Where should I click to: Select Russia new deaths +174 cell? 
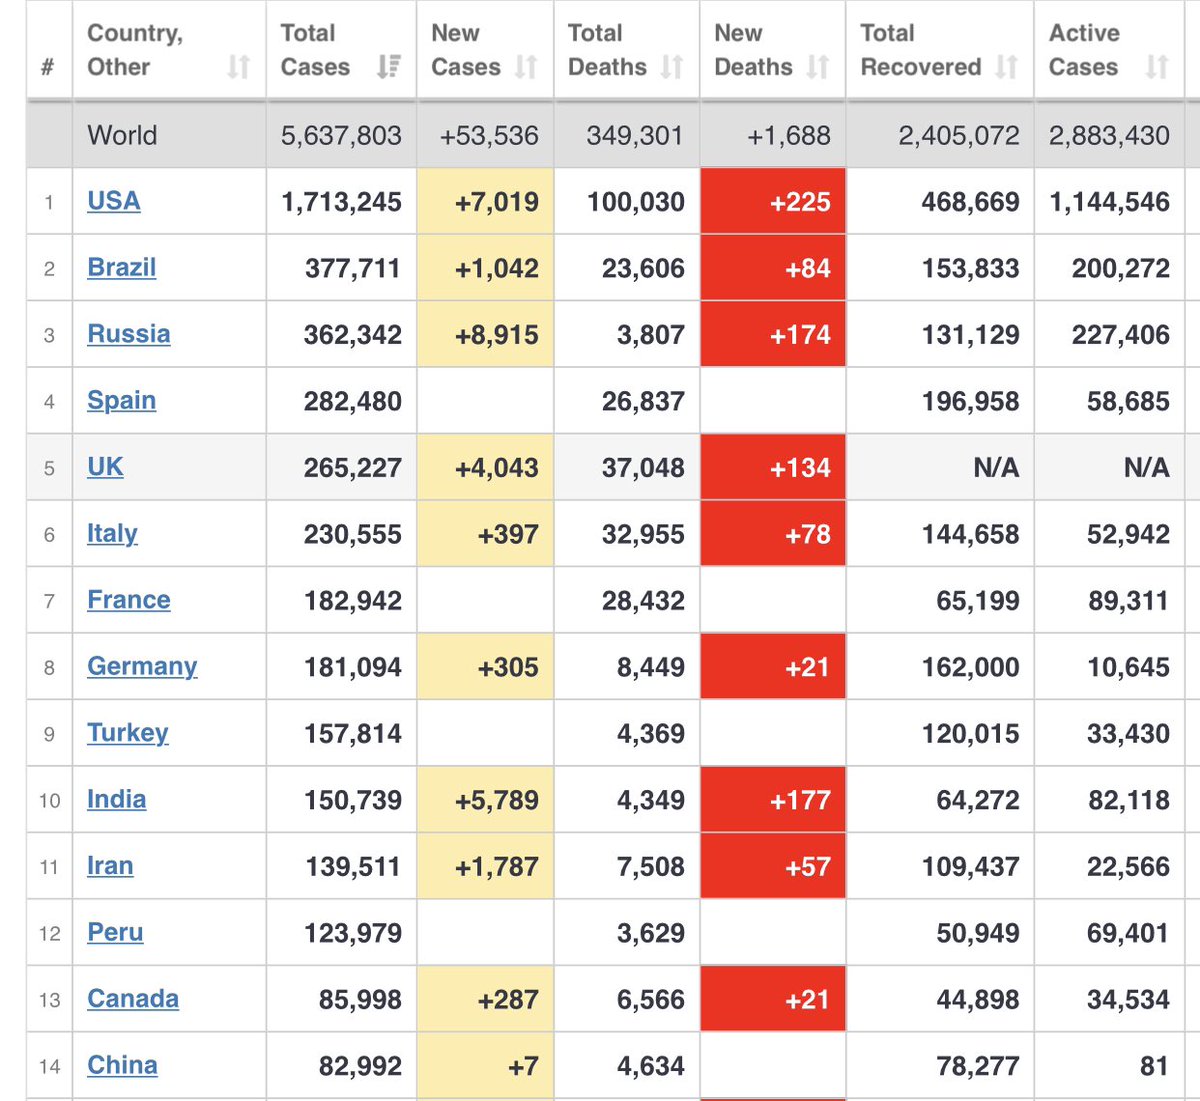click(773, 334)
